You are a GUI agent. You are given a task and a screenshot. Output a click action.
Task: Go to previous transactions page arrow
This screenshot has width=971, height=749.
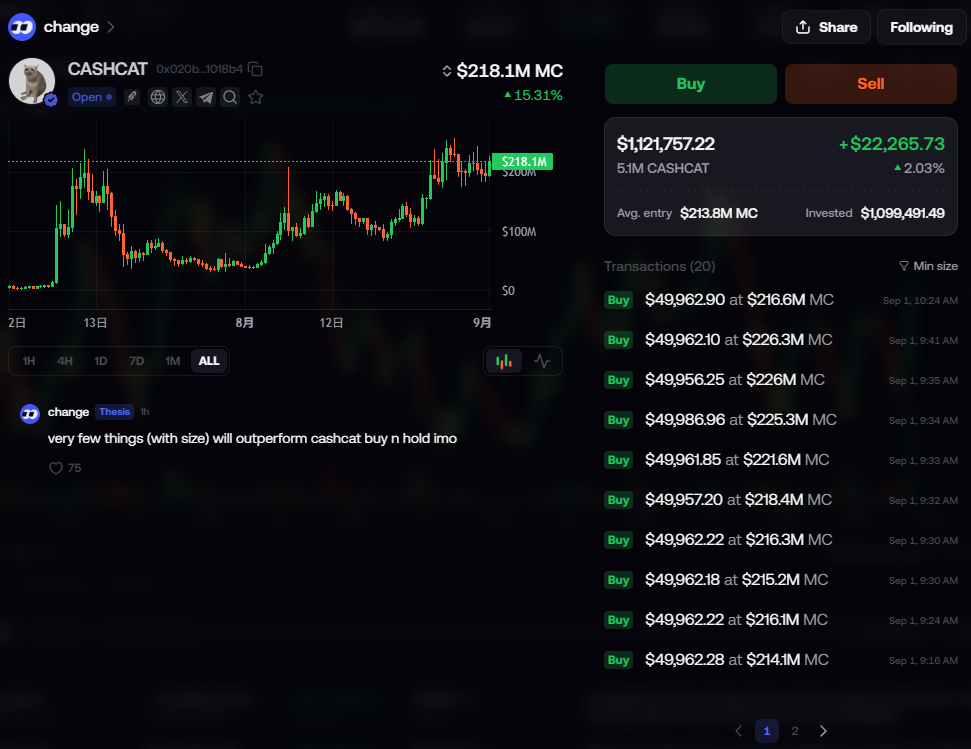pyautogui.click(x=739, y=731)
